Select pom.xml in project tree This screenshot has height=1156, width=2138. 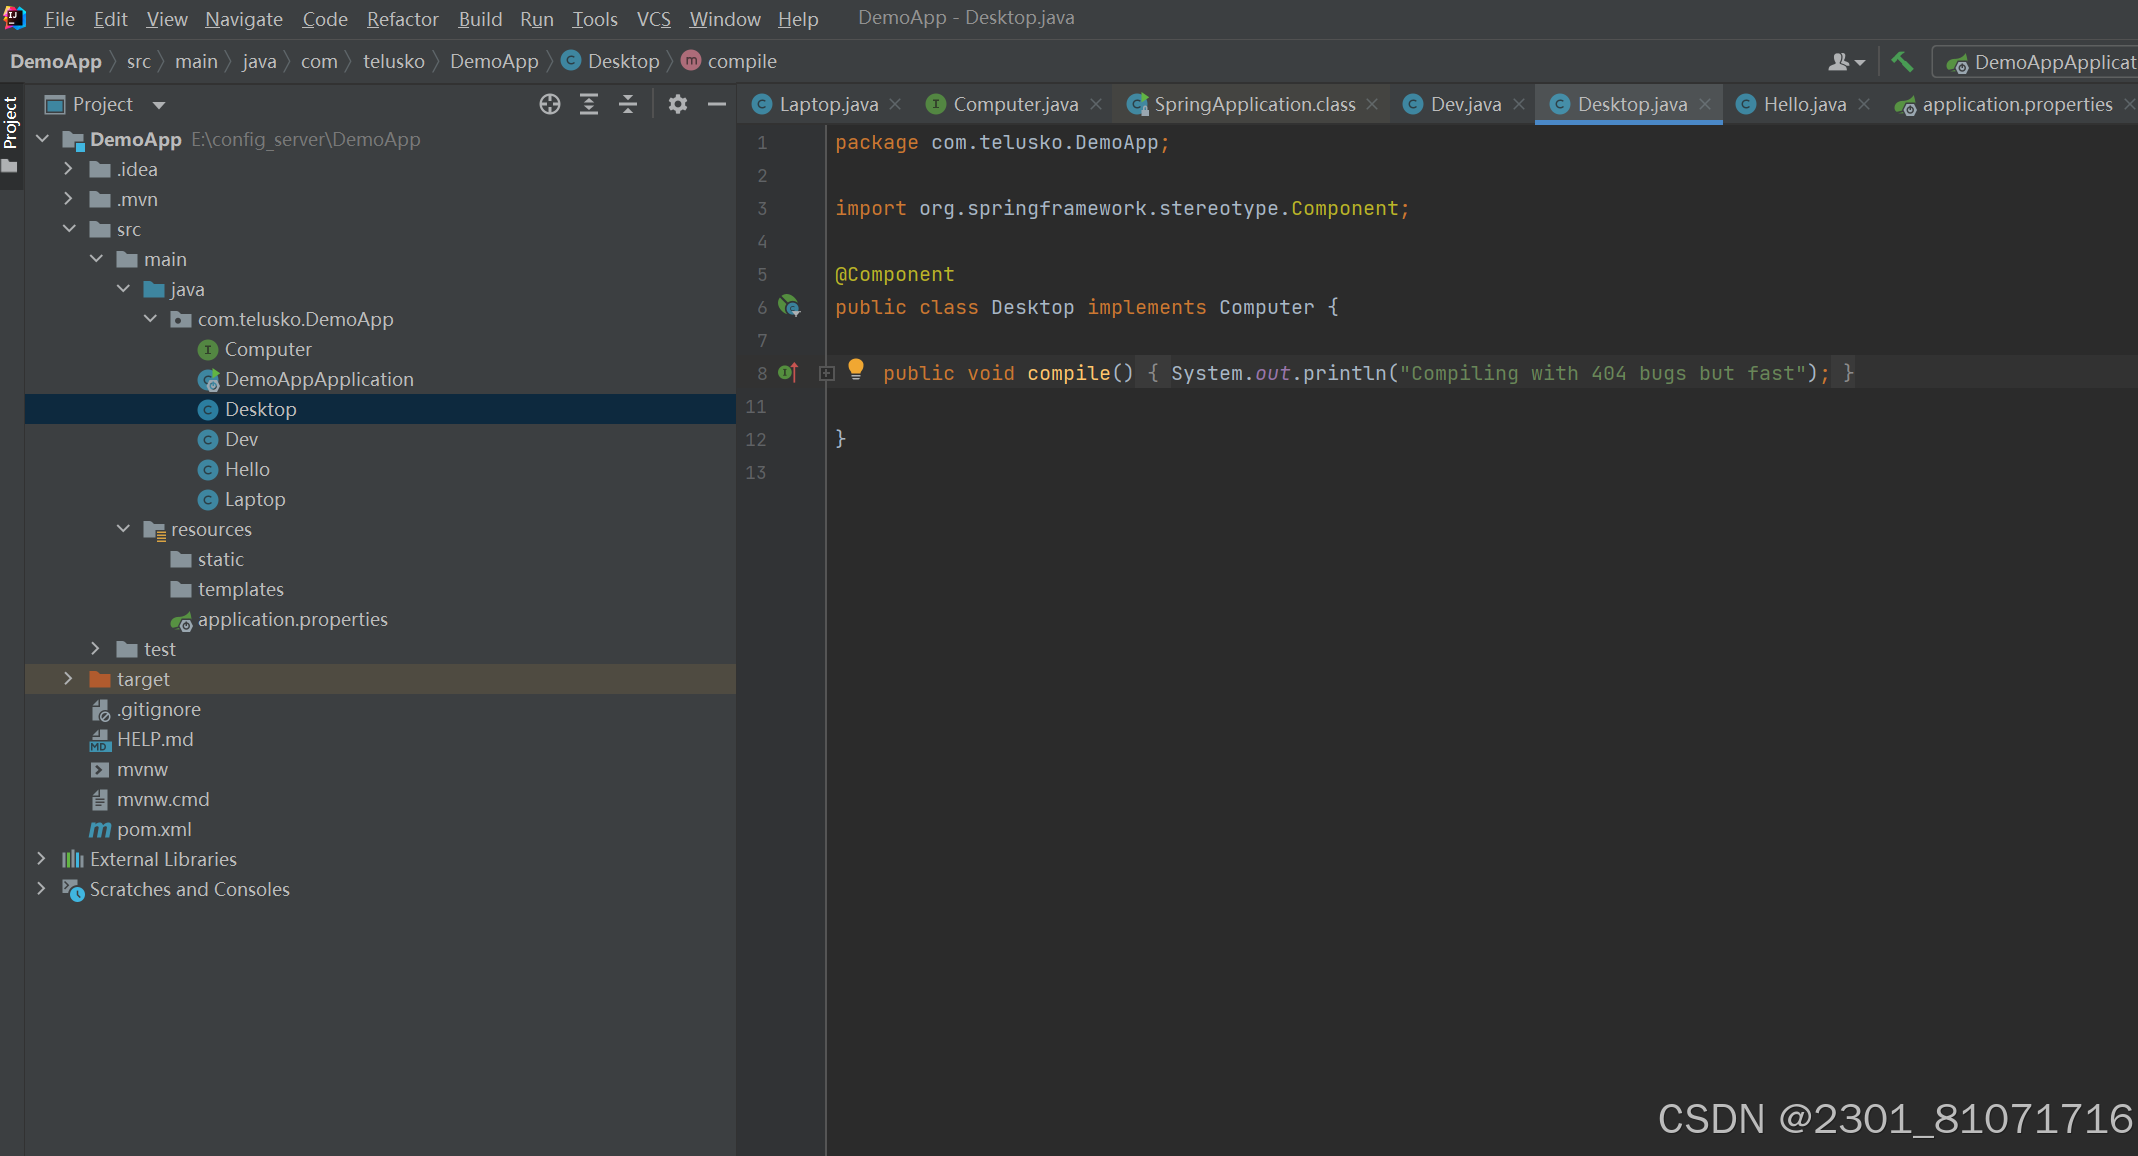click(x=154, y=829)
